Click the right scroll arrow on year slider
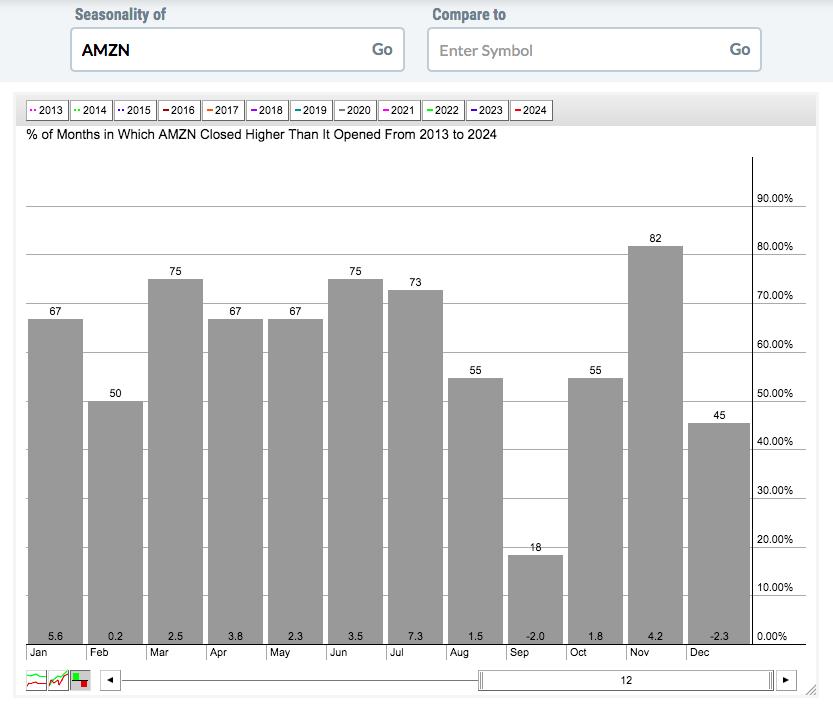The image size is (833, 707). pos(786,681)
